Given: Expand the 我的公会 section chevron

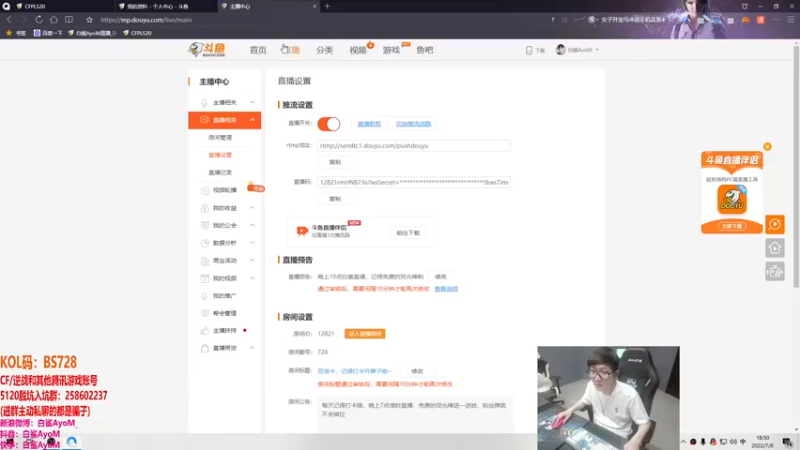Looking at the screenshot, I should [252, 226].
